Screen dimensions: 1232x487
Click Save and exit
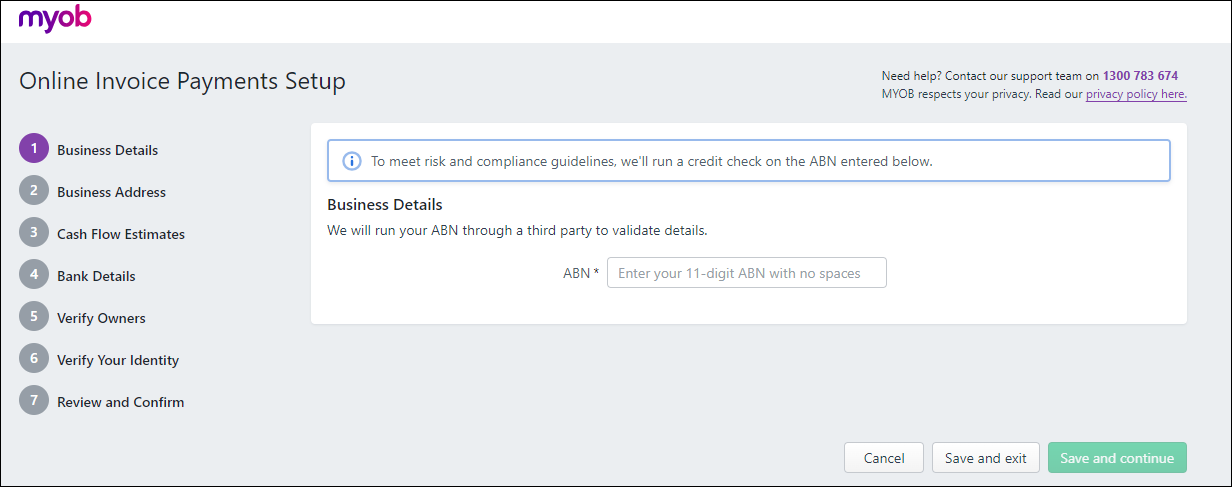[x=985, y=458]
